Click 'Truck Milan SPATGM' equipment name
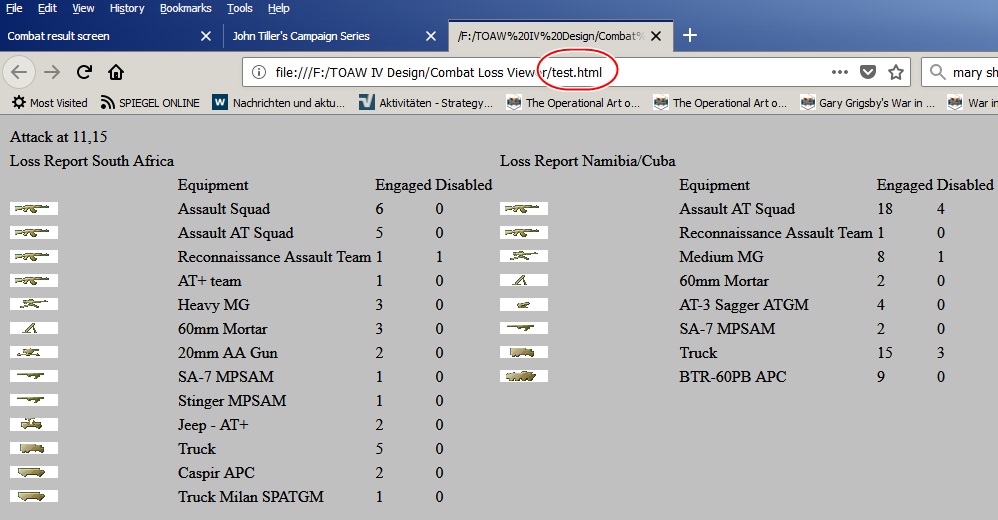 pyautogui.click(x=251, y=496)
